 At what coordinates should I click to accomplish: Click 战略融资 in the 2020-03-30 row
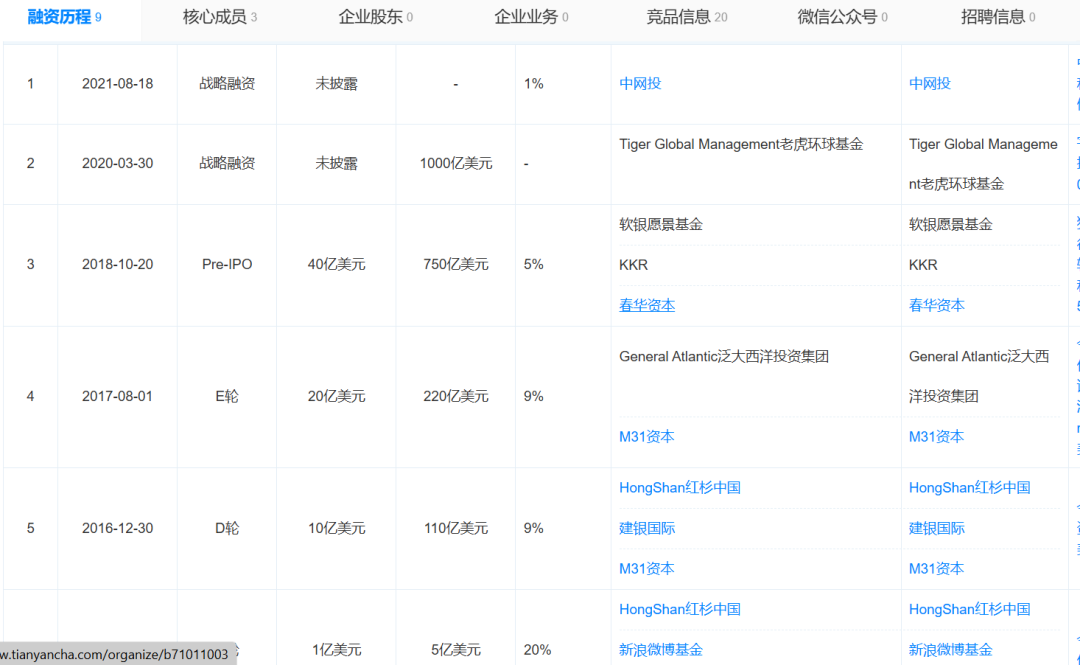tap(227, 163)
